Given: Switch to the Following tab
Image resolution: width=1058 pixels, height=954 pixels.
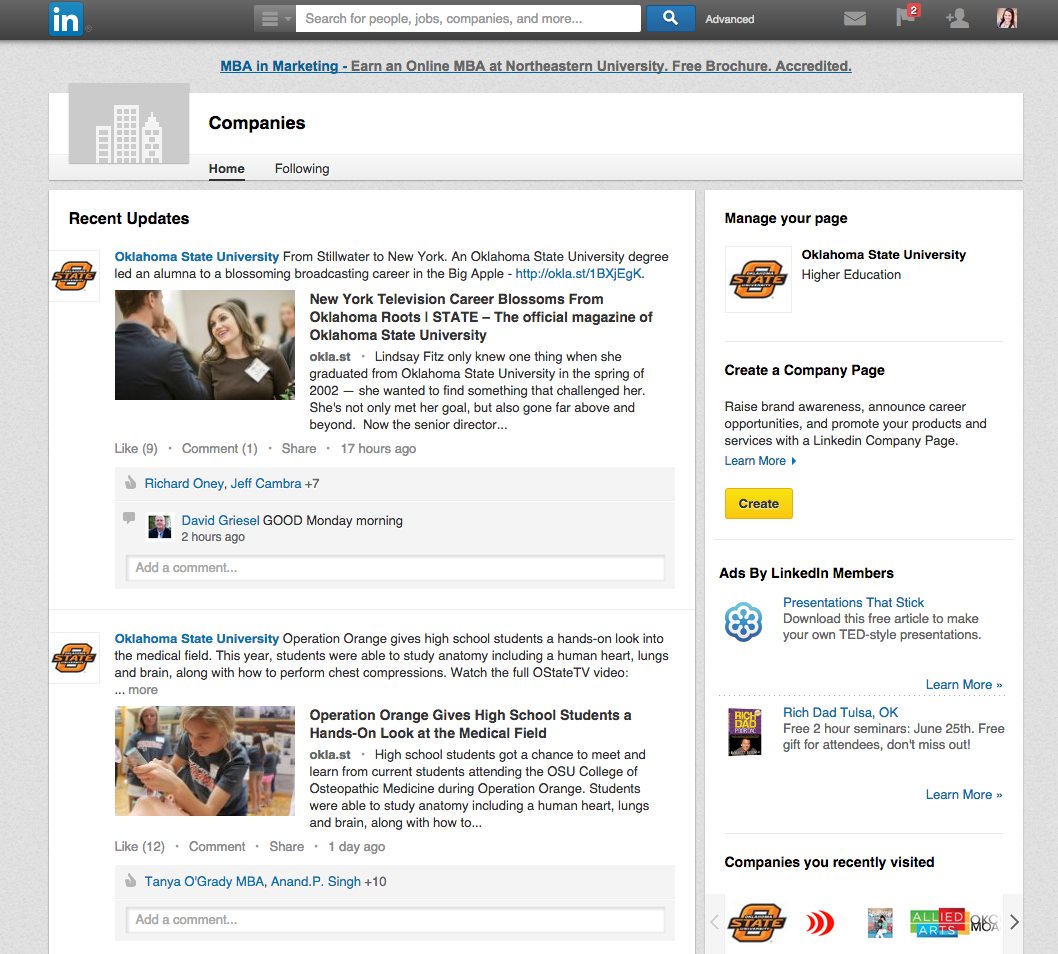Looking at the screenshot, I should tap(302, 169).
